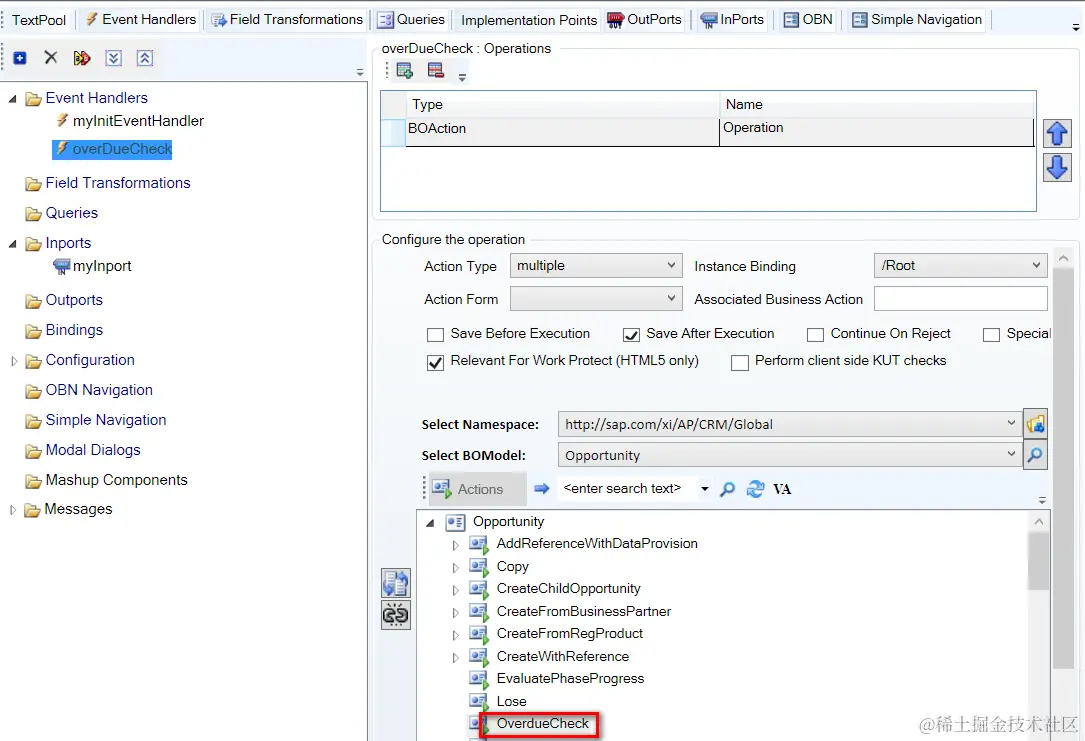
Task: Select OverdueCheck action in the tree
Action: click(542, 724)
